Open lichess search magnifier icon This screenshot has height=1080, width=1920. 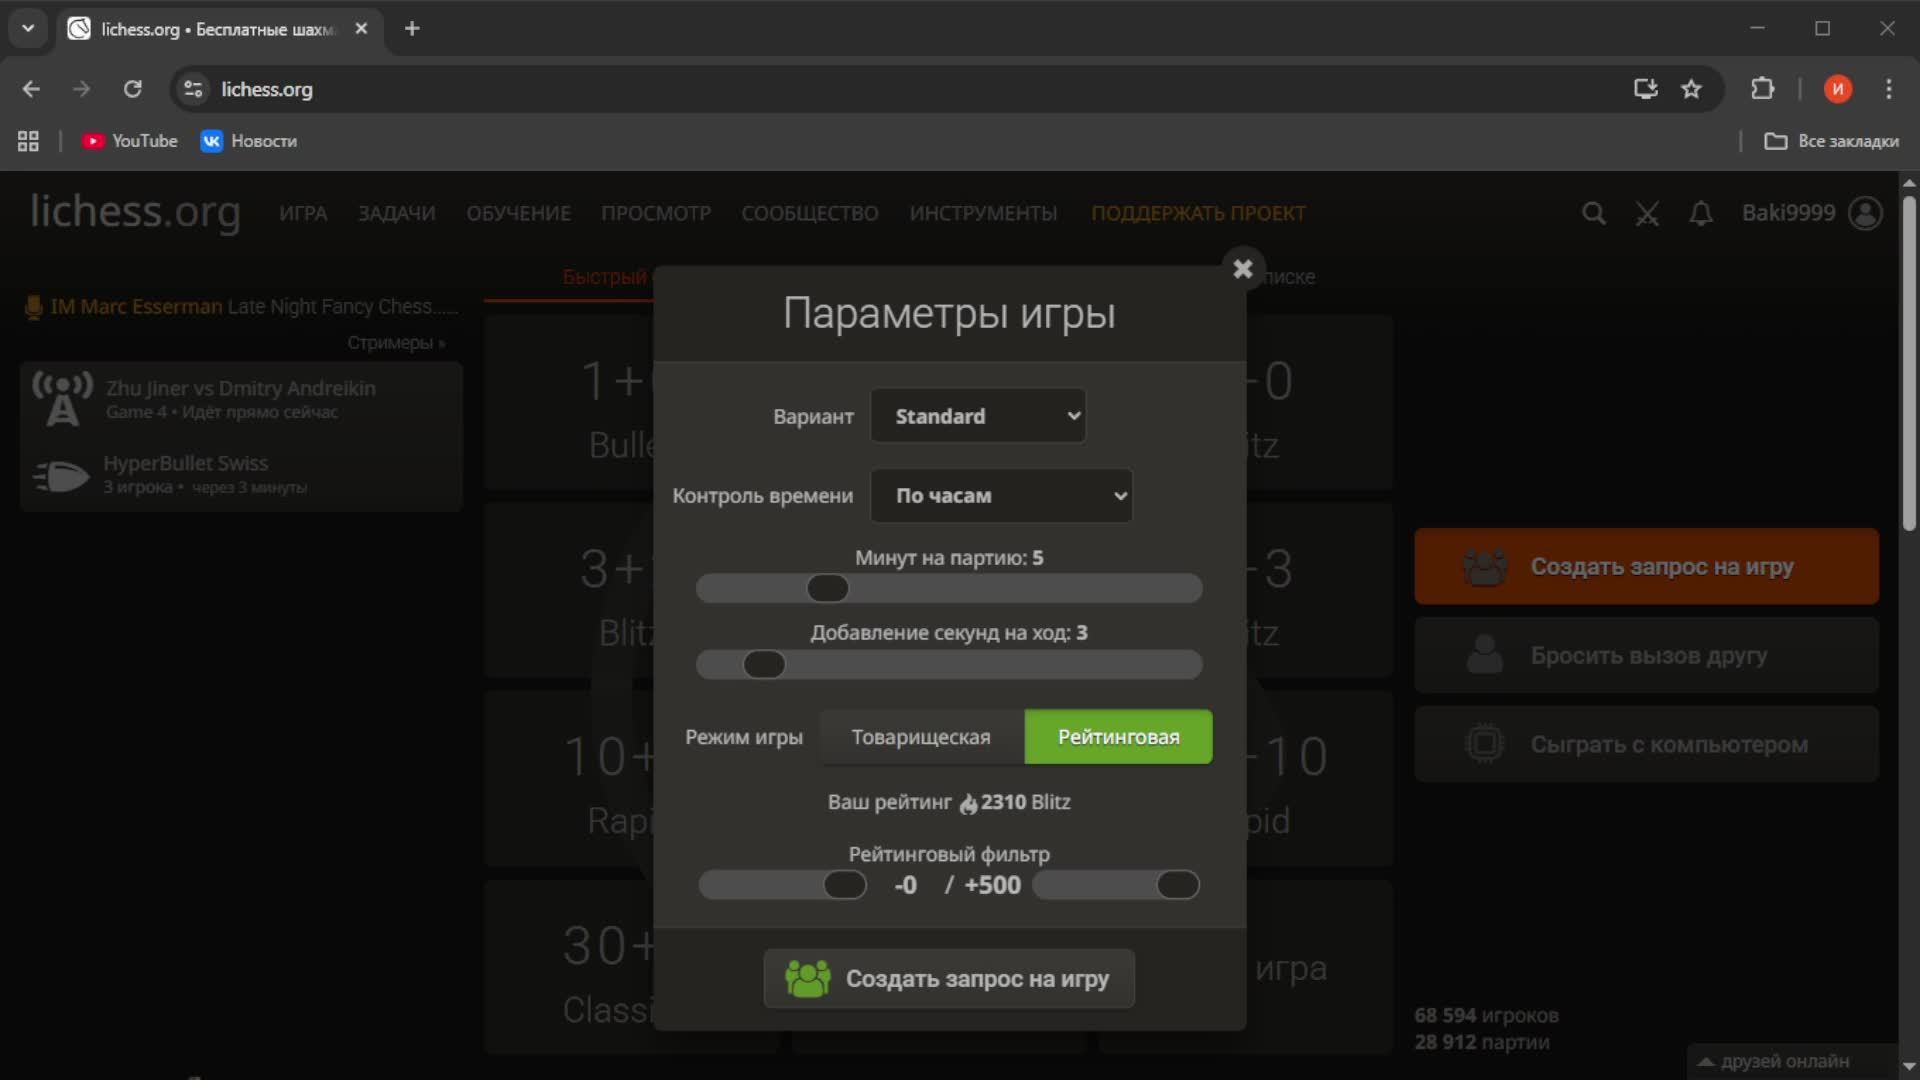pos(1593,213)
